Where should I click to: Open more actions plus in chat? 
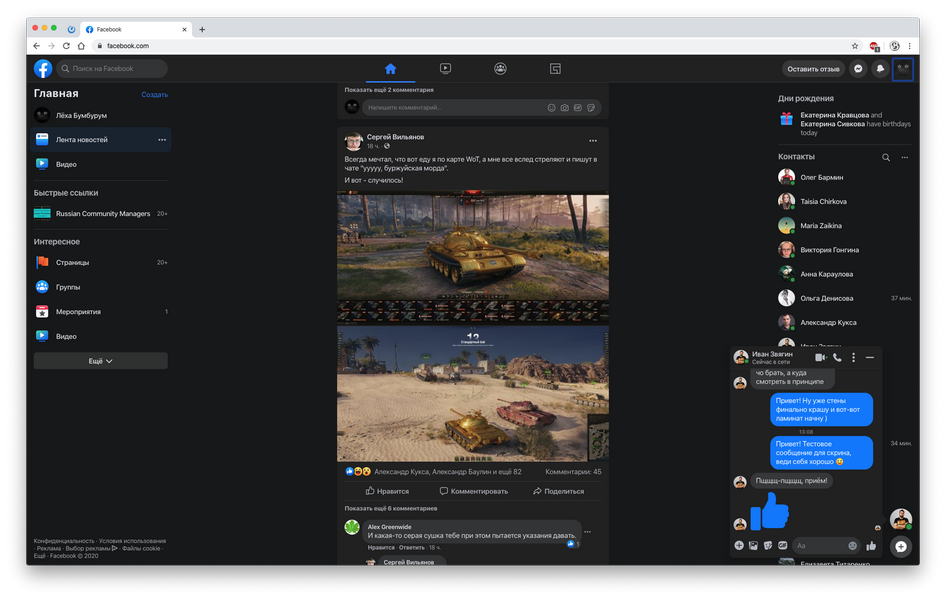739,546
